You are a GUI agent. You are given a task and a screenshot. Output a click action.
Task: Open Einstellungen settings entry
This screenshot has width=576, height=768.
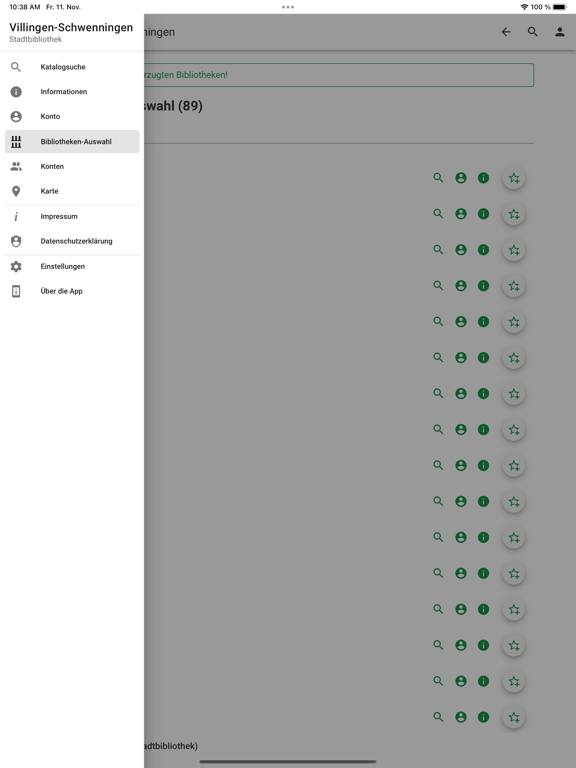[72, 266]
